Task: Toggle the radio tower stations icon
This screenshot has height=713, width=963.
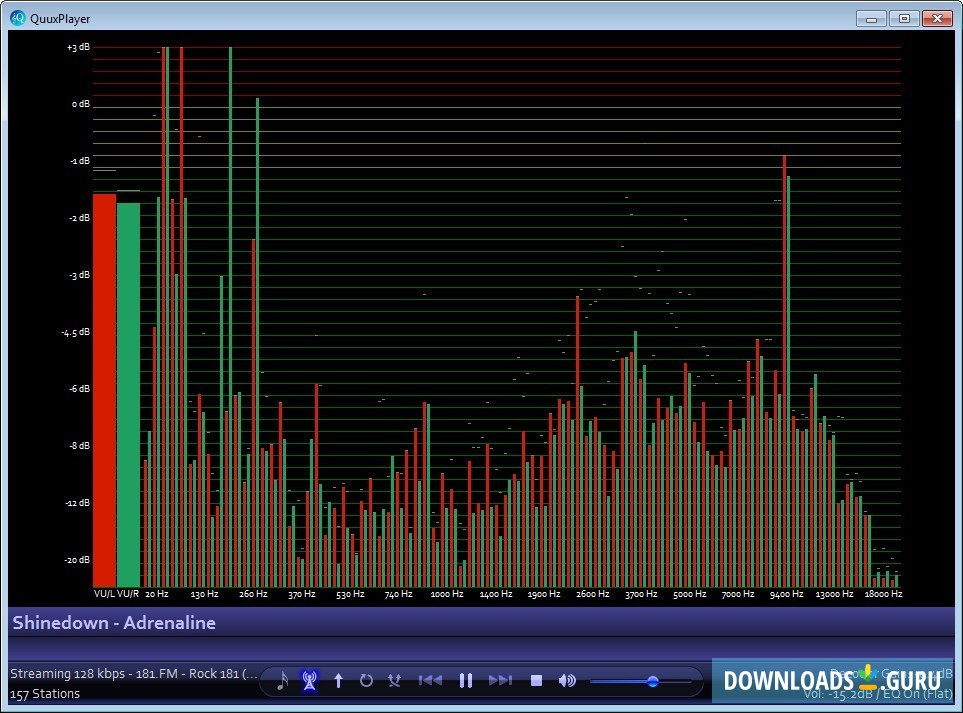Action: click(x=310, y=680)
